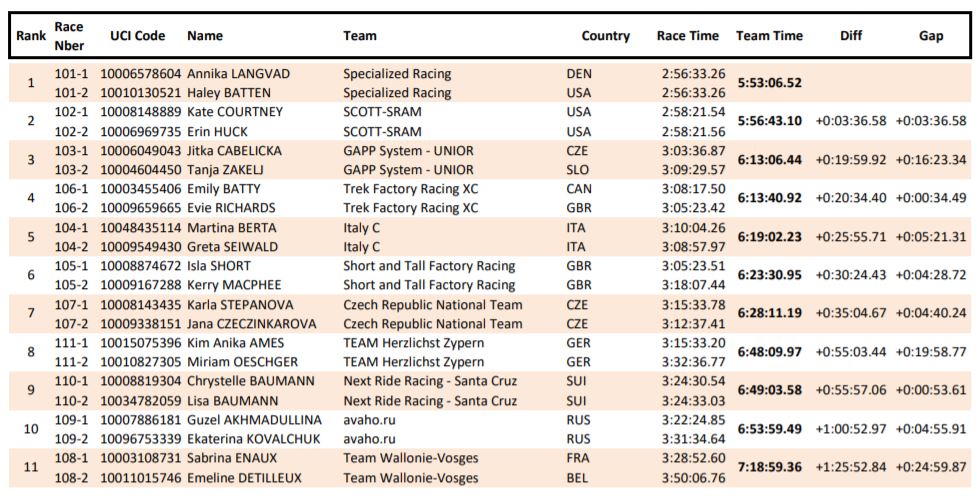Click the name Kate COURTNEY
Screen dimensions: 977x497
point(236,113)
